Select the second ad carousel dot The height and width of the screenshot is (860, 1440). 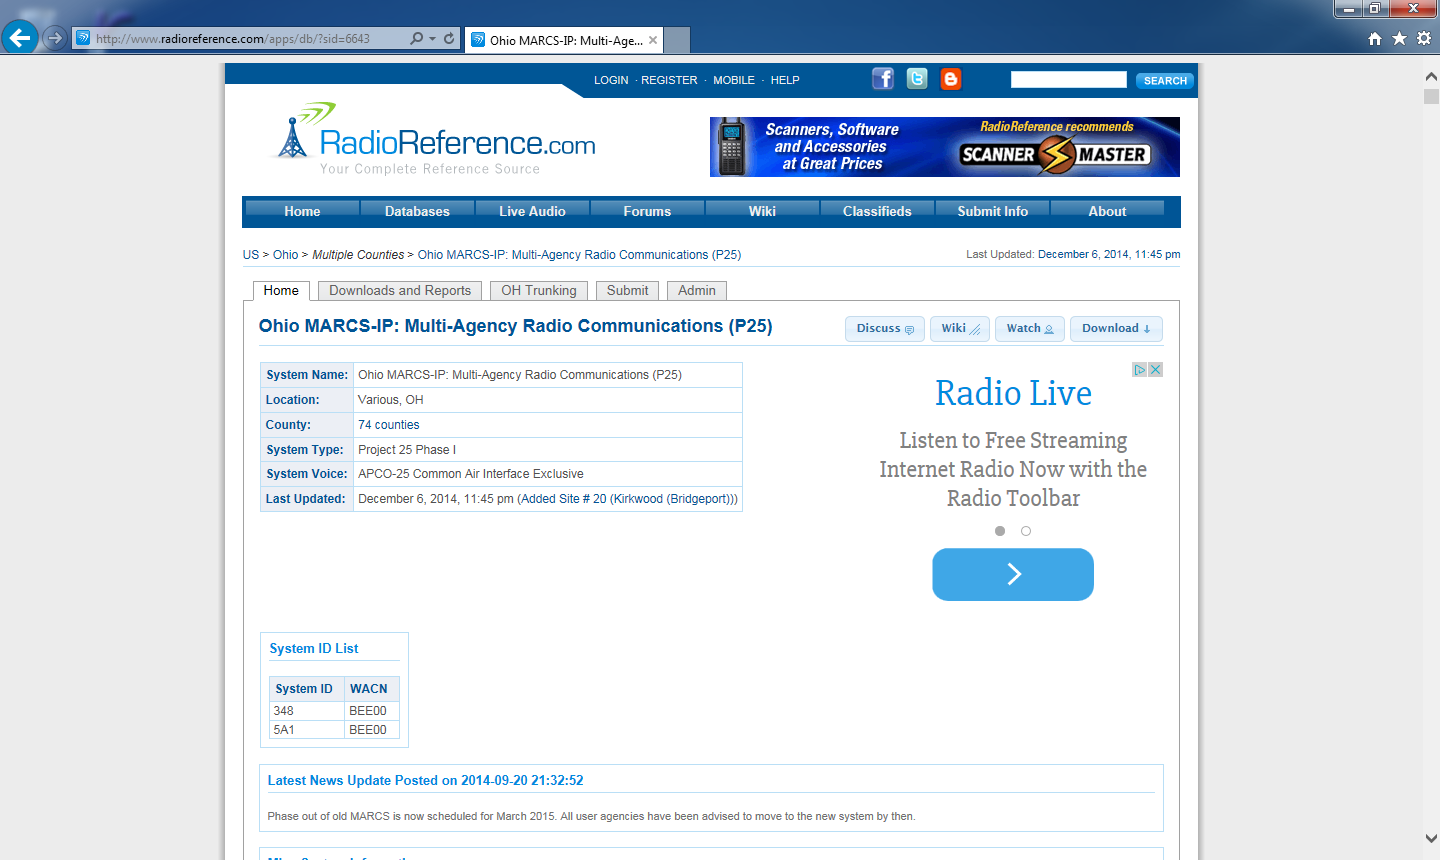pyautogui.click(x=1026, y=531)
